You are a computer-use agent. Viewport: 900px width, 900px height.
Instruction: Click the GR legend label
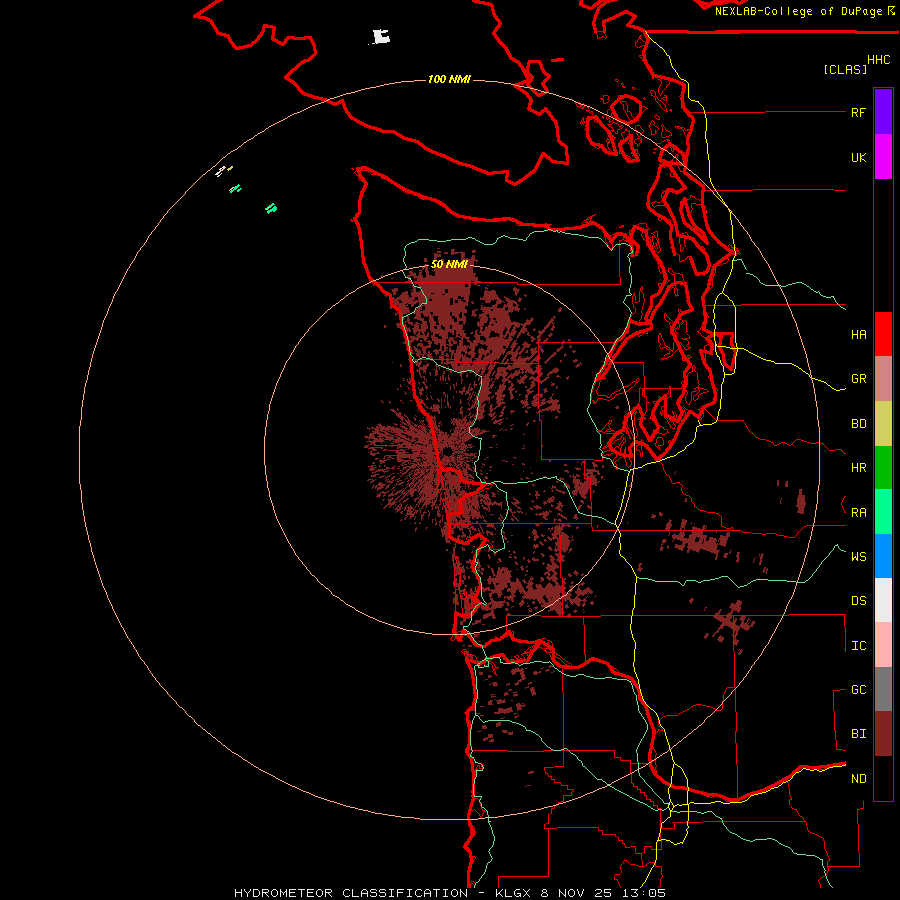(x=858, y=379)
